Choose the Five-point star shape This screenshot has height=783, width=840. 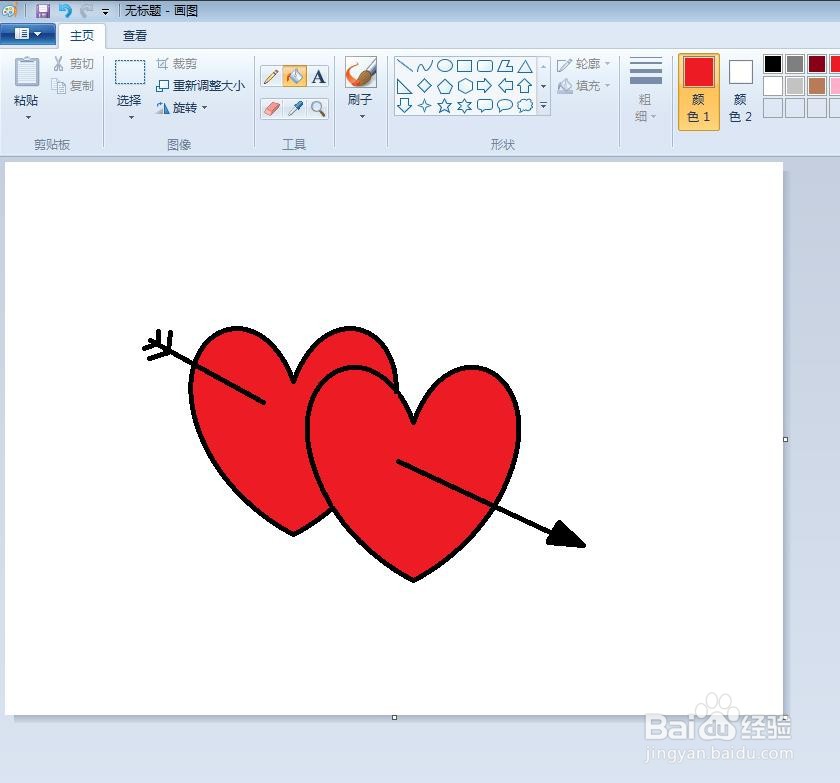coord(445,106)
